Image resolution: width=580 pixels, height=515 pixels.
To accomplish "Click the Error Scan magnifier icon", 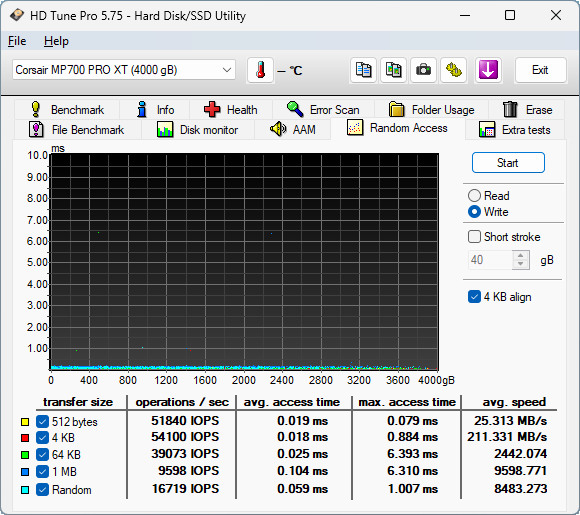I will point(295,109).
